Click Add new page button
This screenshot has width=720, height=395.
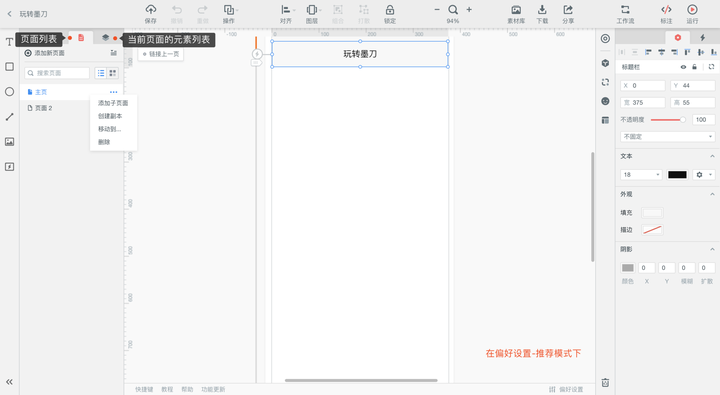click(45, 53)
